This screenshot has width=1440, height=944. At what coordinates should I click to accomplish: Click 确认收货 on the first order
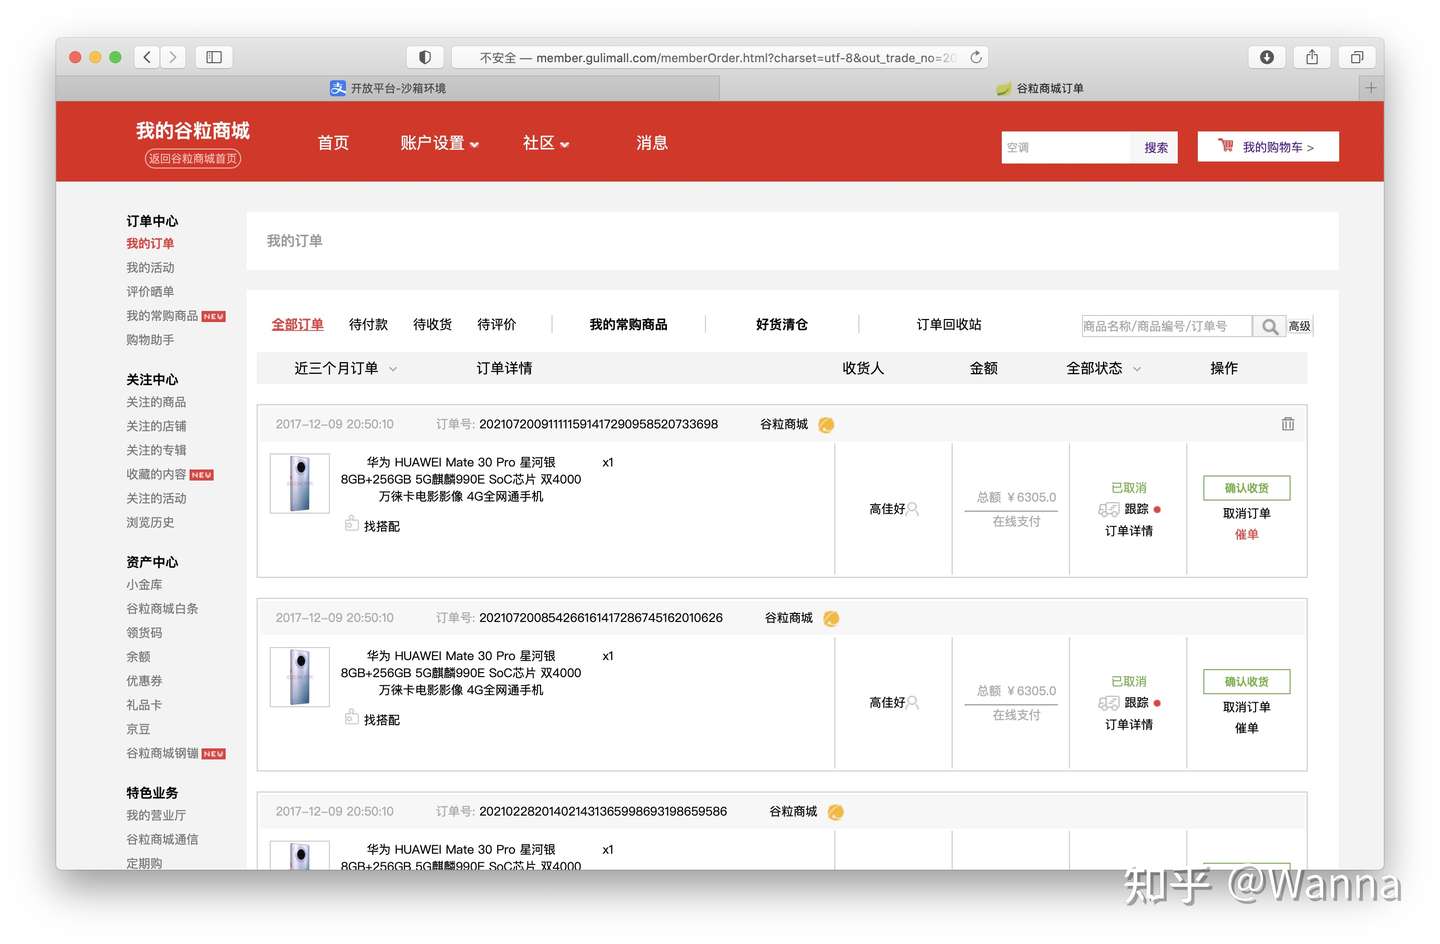tap(1246, 488)
